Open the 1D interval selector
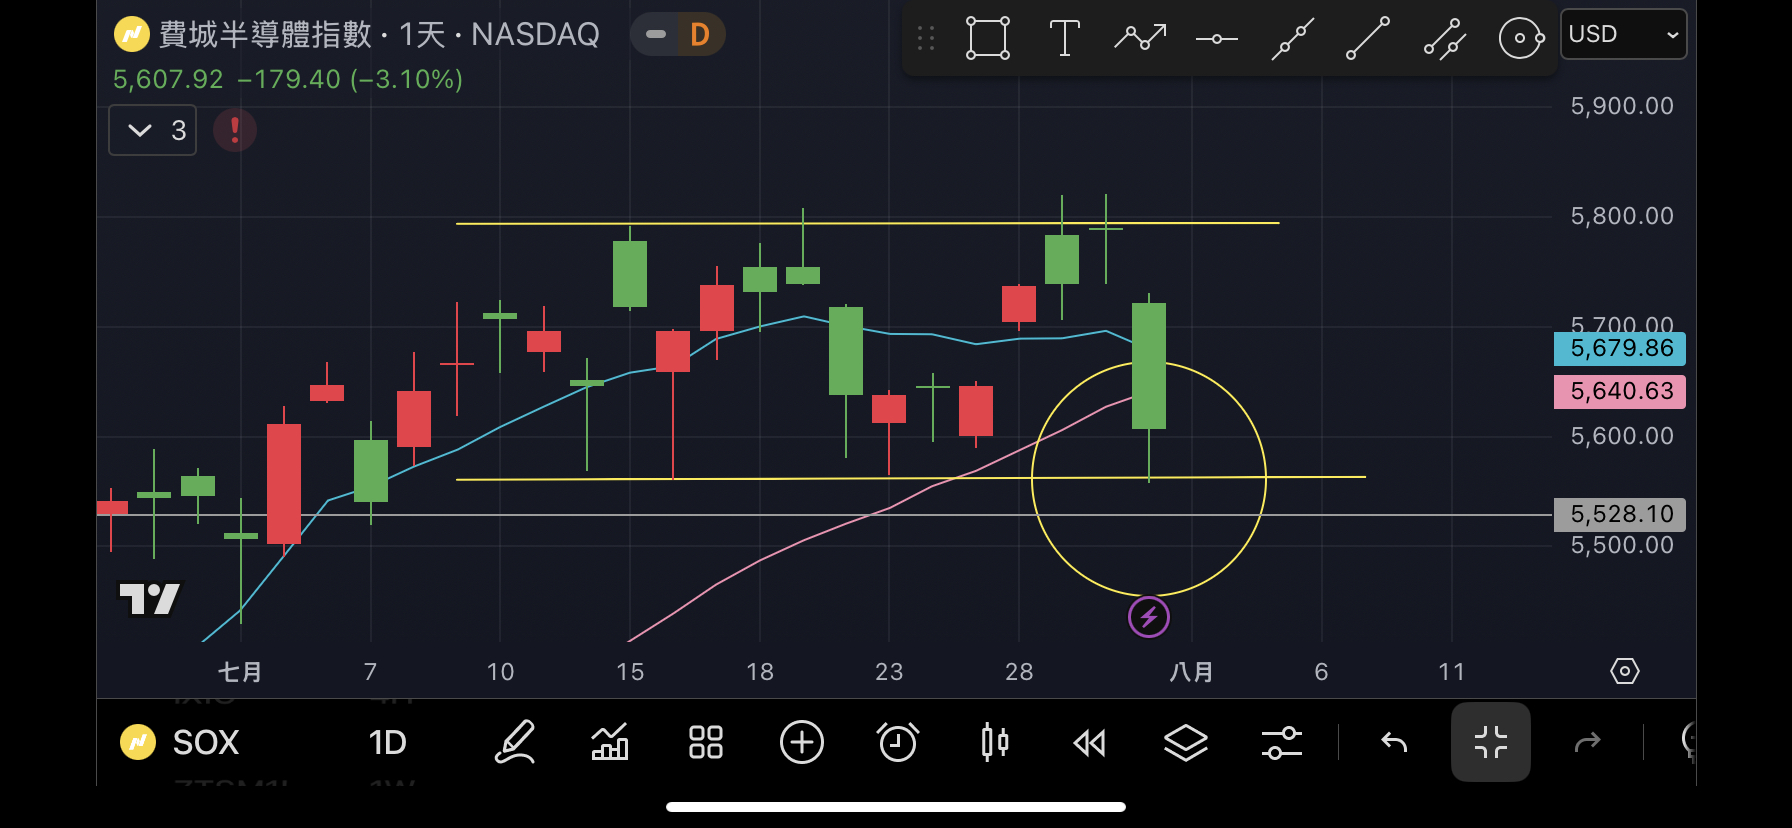This screenshot has height=828, width=1792. pos(387,743)
